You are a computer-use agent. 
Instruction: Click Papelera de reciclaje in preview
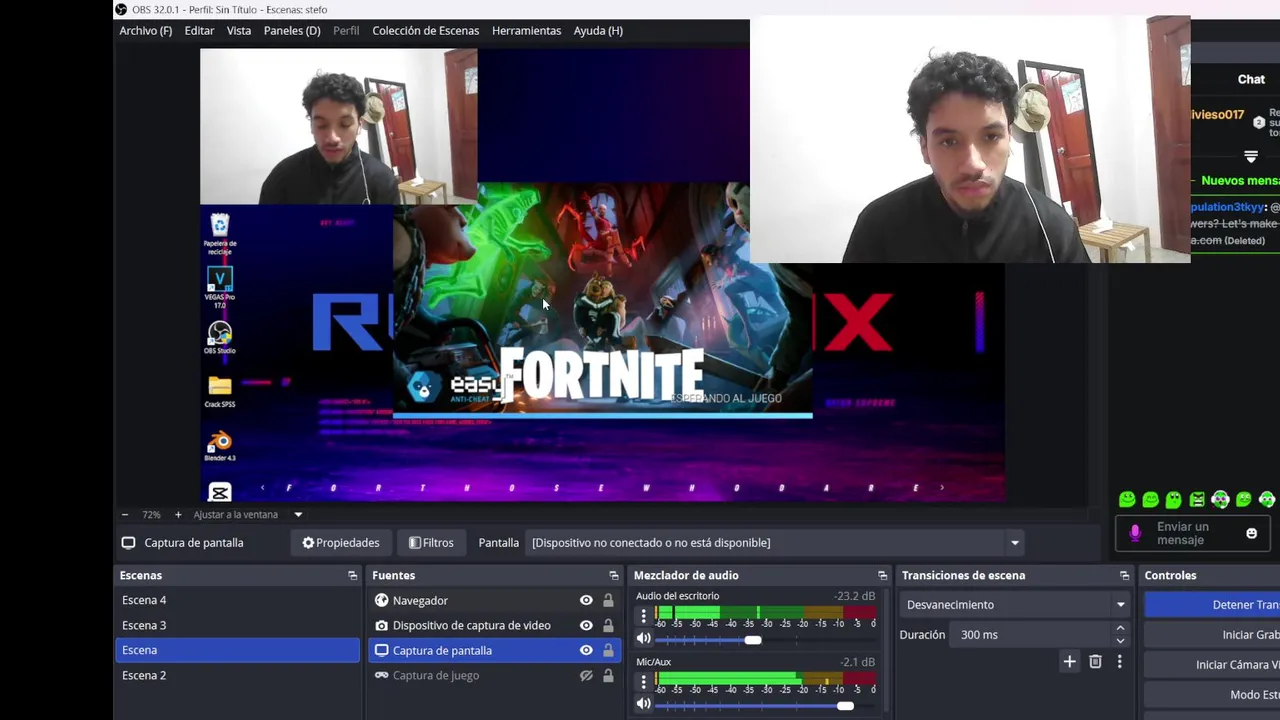[x=220, y=233]
